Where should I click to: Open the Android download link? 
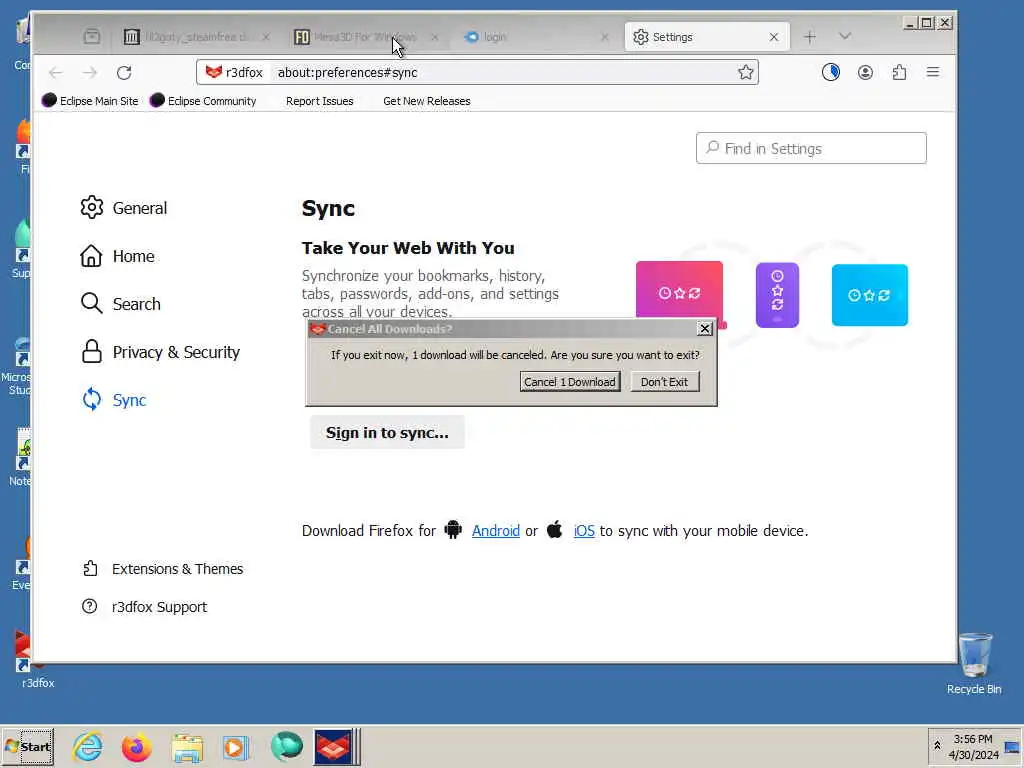[496, 531]
